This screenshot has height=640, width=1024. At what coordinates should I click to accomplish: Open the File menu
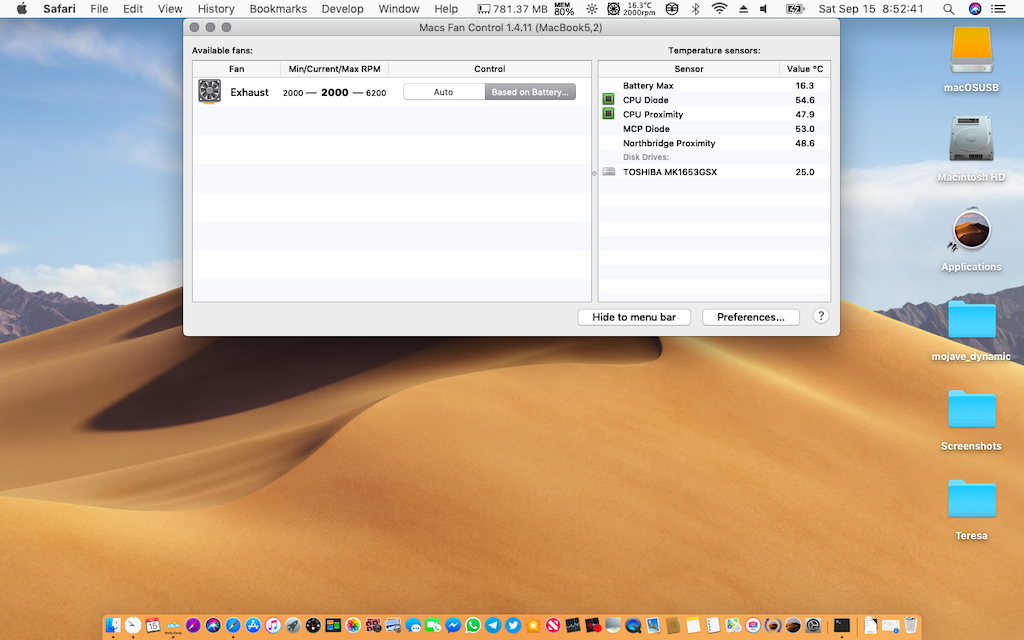(x=99, y=8)
